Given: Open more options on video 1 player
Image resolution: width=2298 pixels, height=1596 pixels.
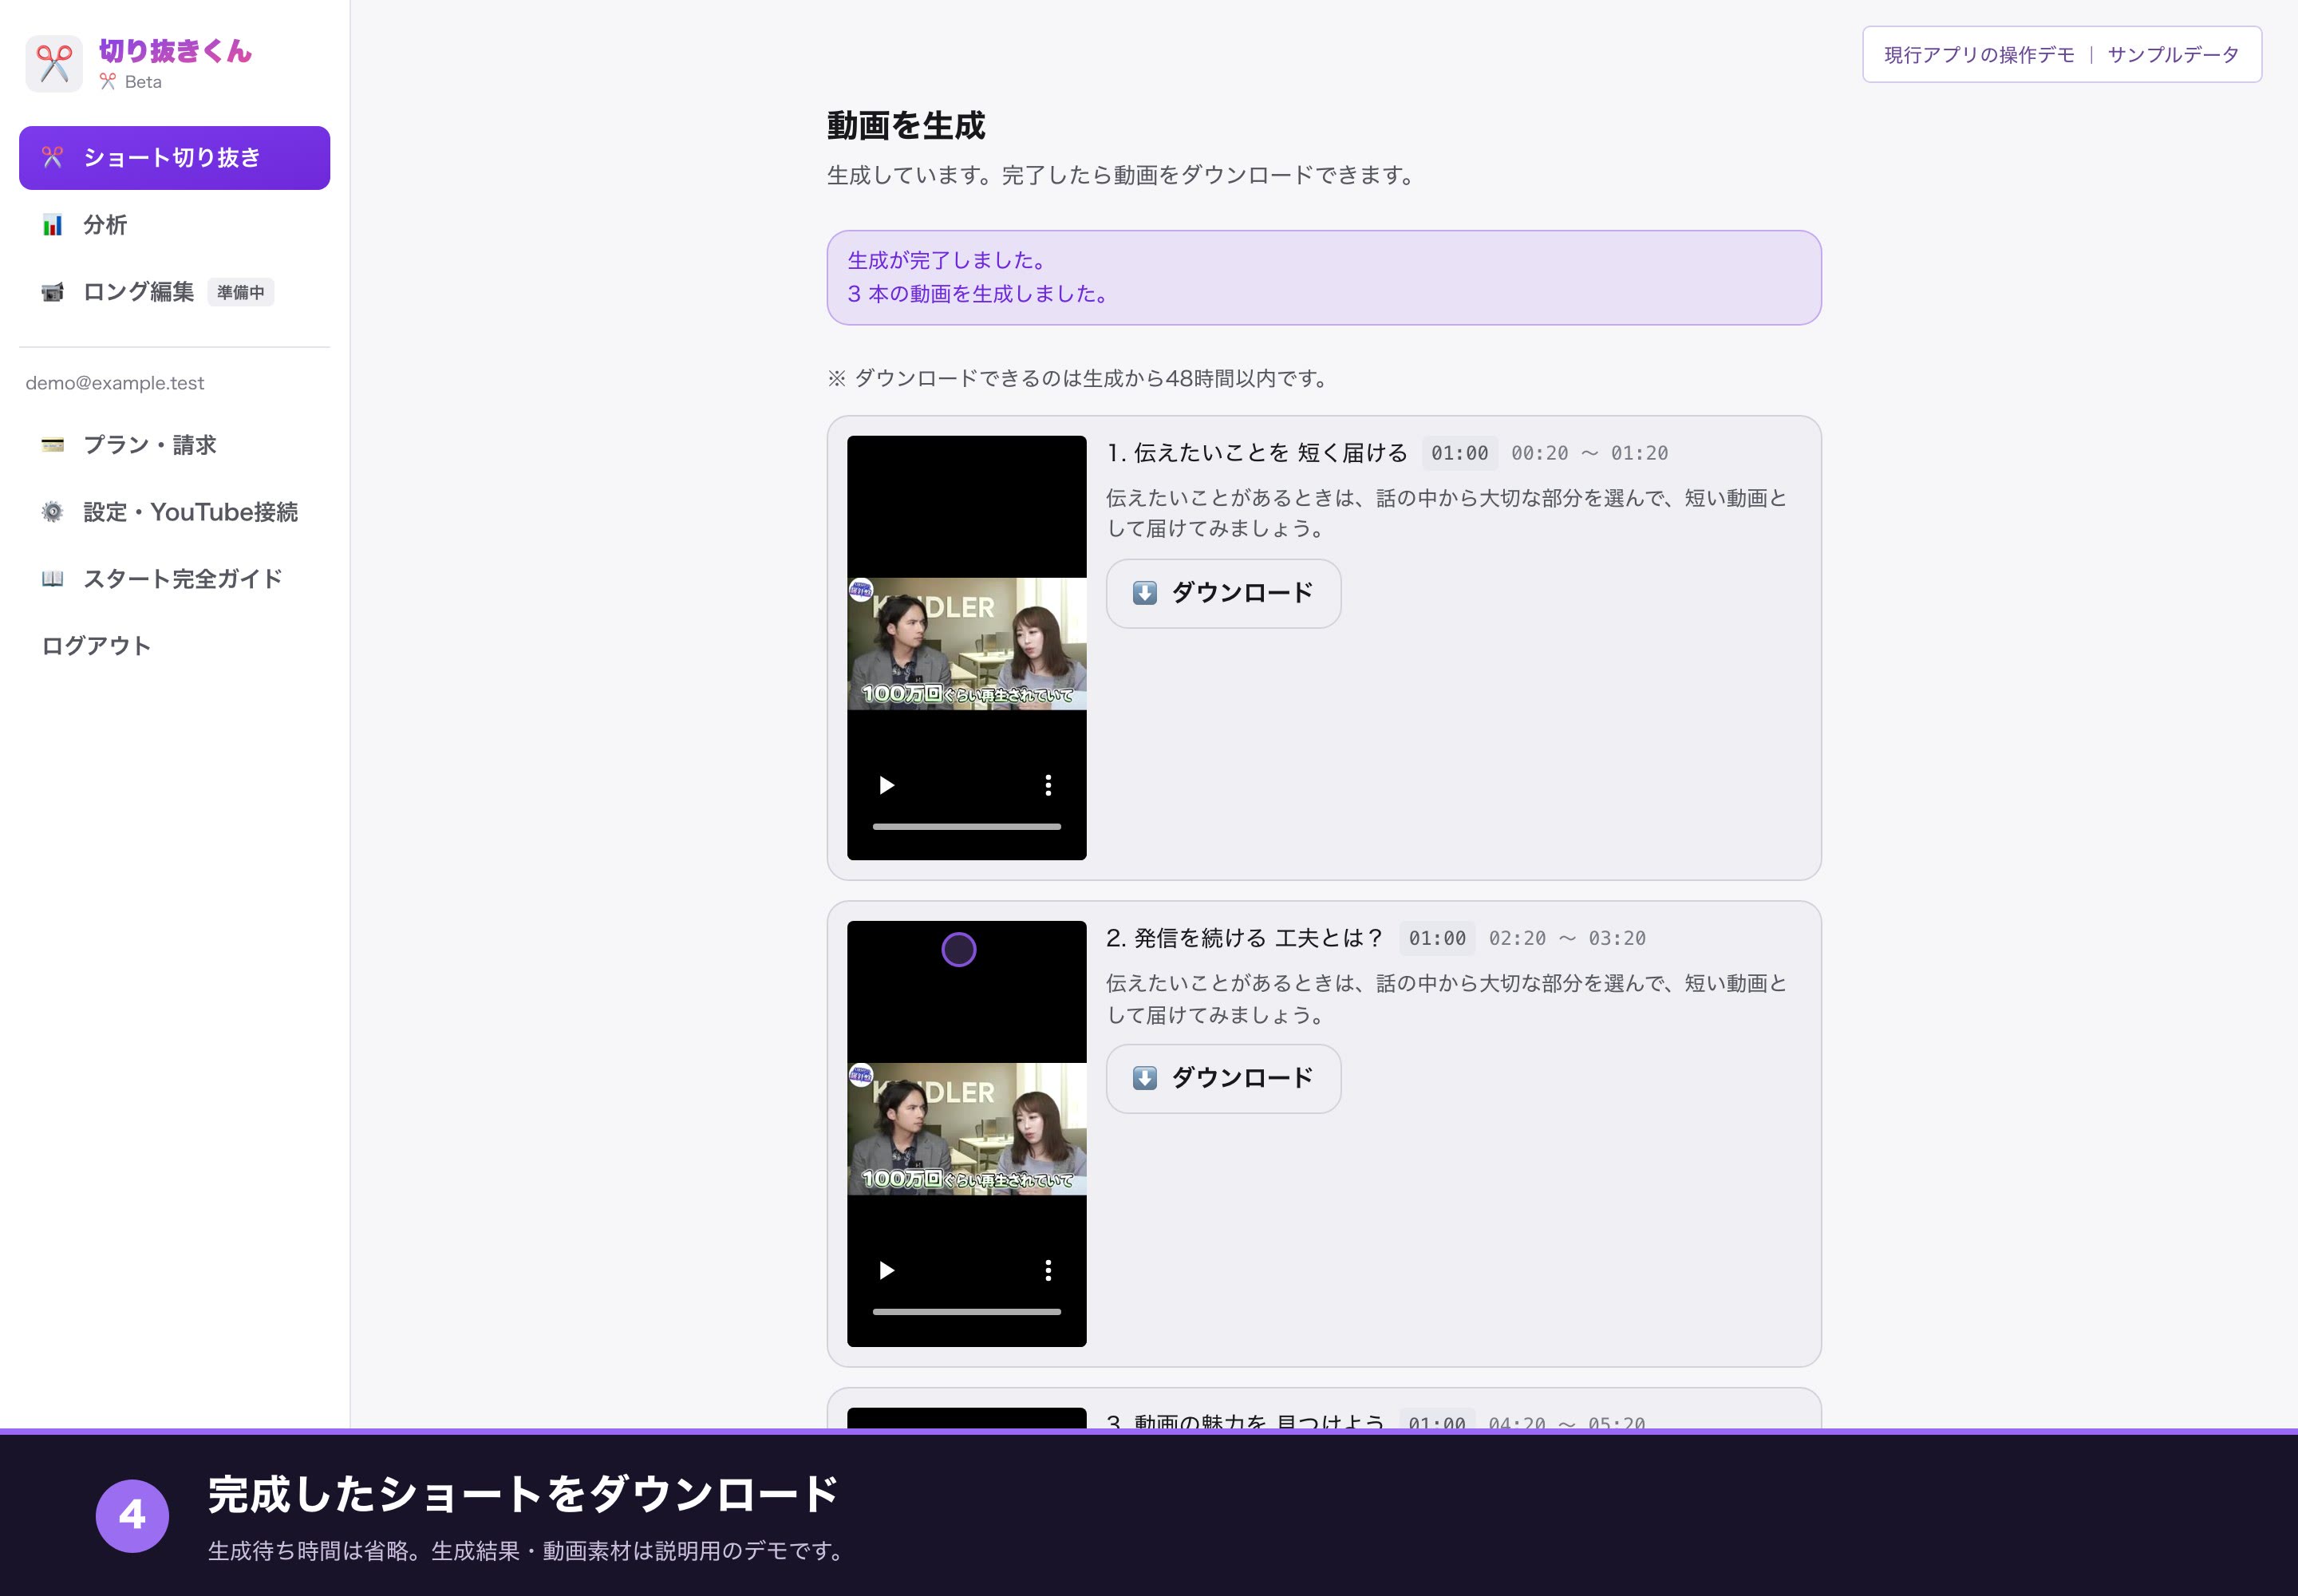Looking at the screenshot, I should coord(1048,785).
